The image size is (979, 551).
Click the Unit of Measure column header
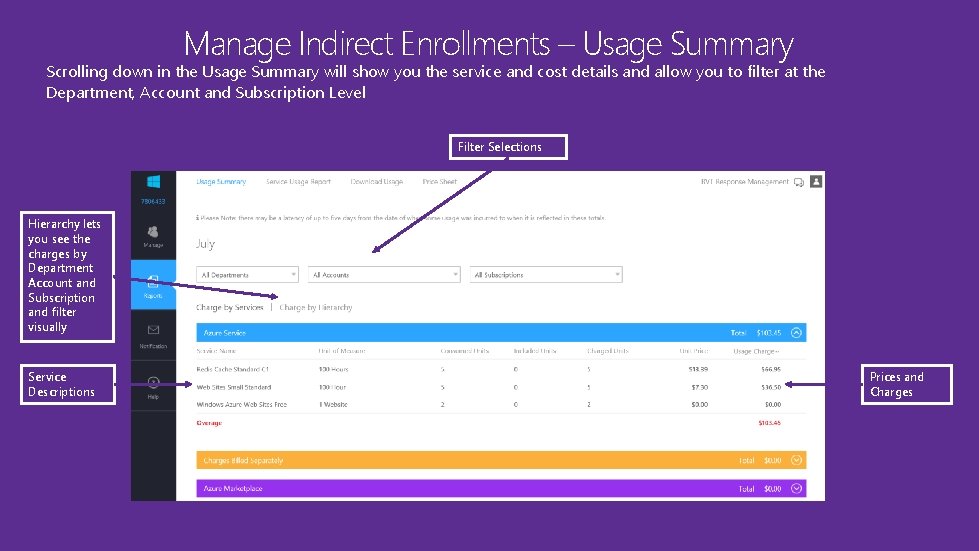[x=342, y=351]
